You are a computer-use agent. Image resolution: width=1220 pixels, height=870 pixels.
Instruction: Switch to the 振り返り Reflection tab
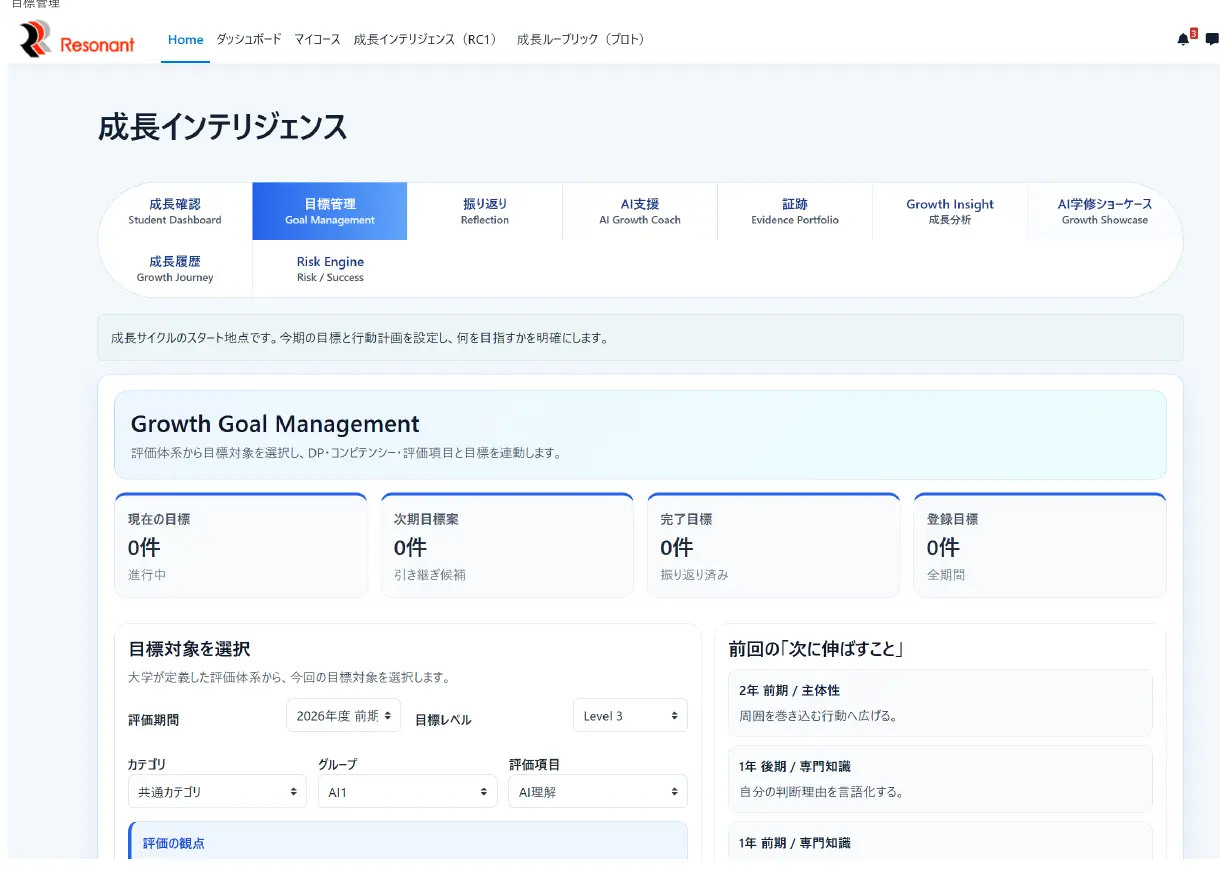485,211
